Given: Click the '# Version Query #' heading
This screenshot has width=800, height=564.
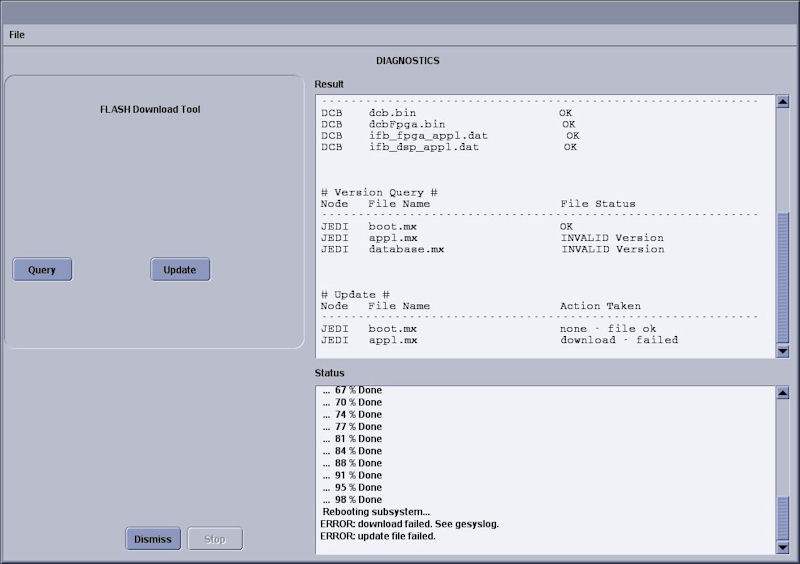Looking at the screenshot, I should (x=379, y=192).
